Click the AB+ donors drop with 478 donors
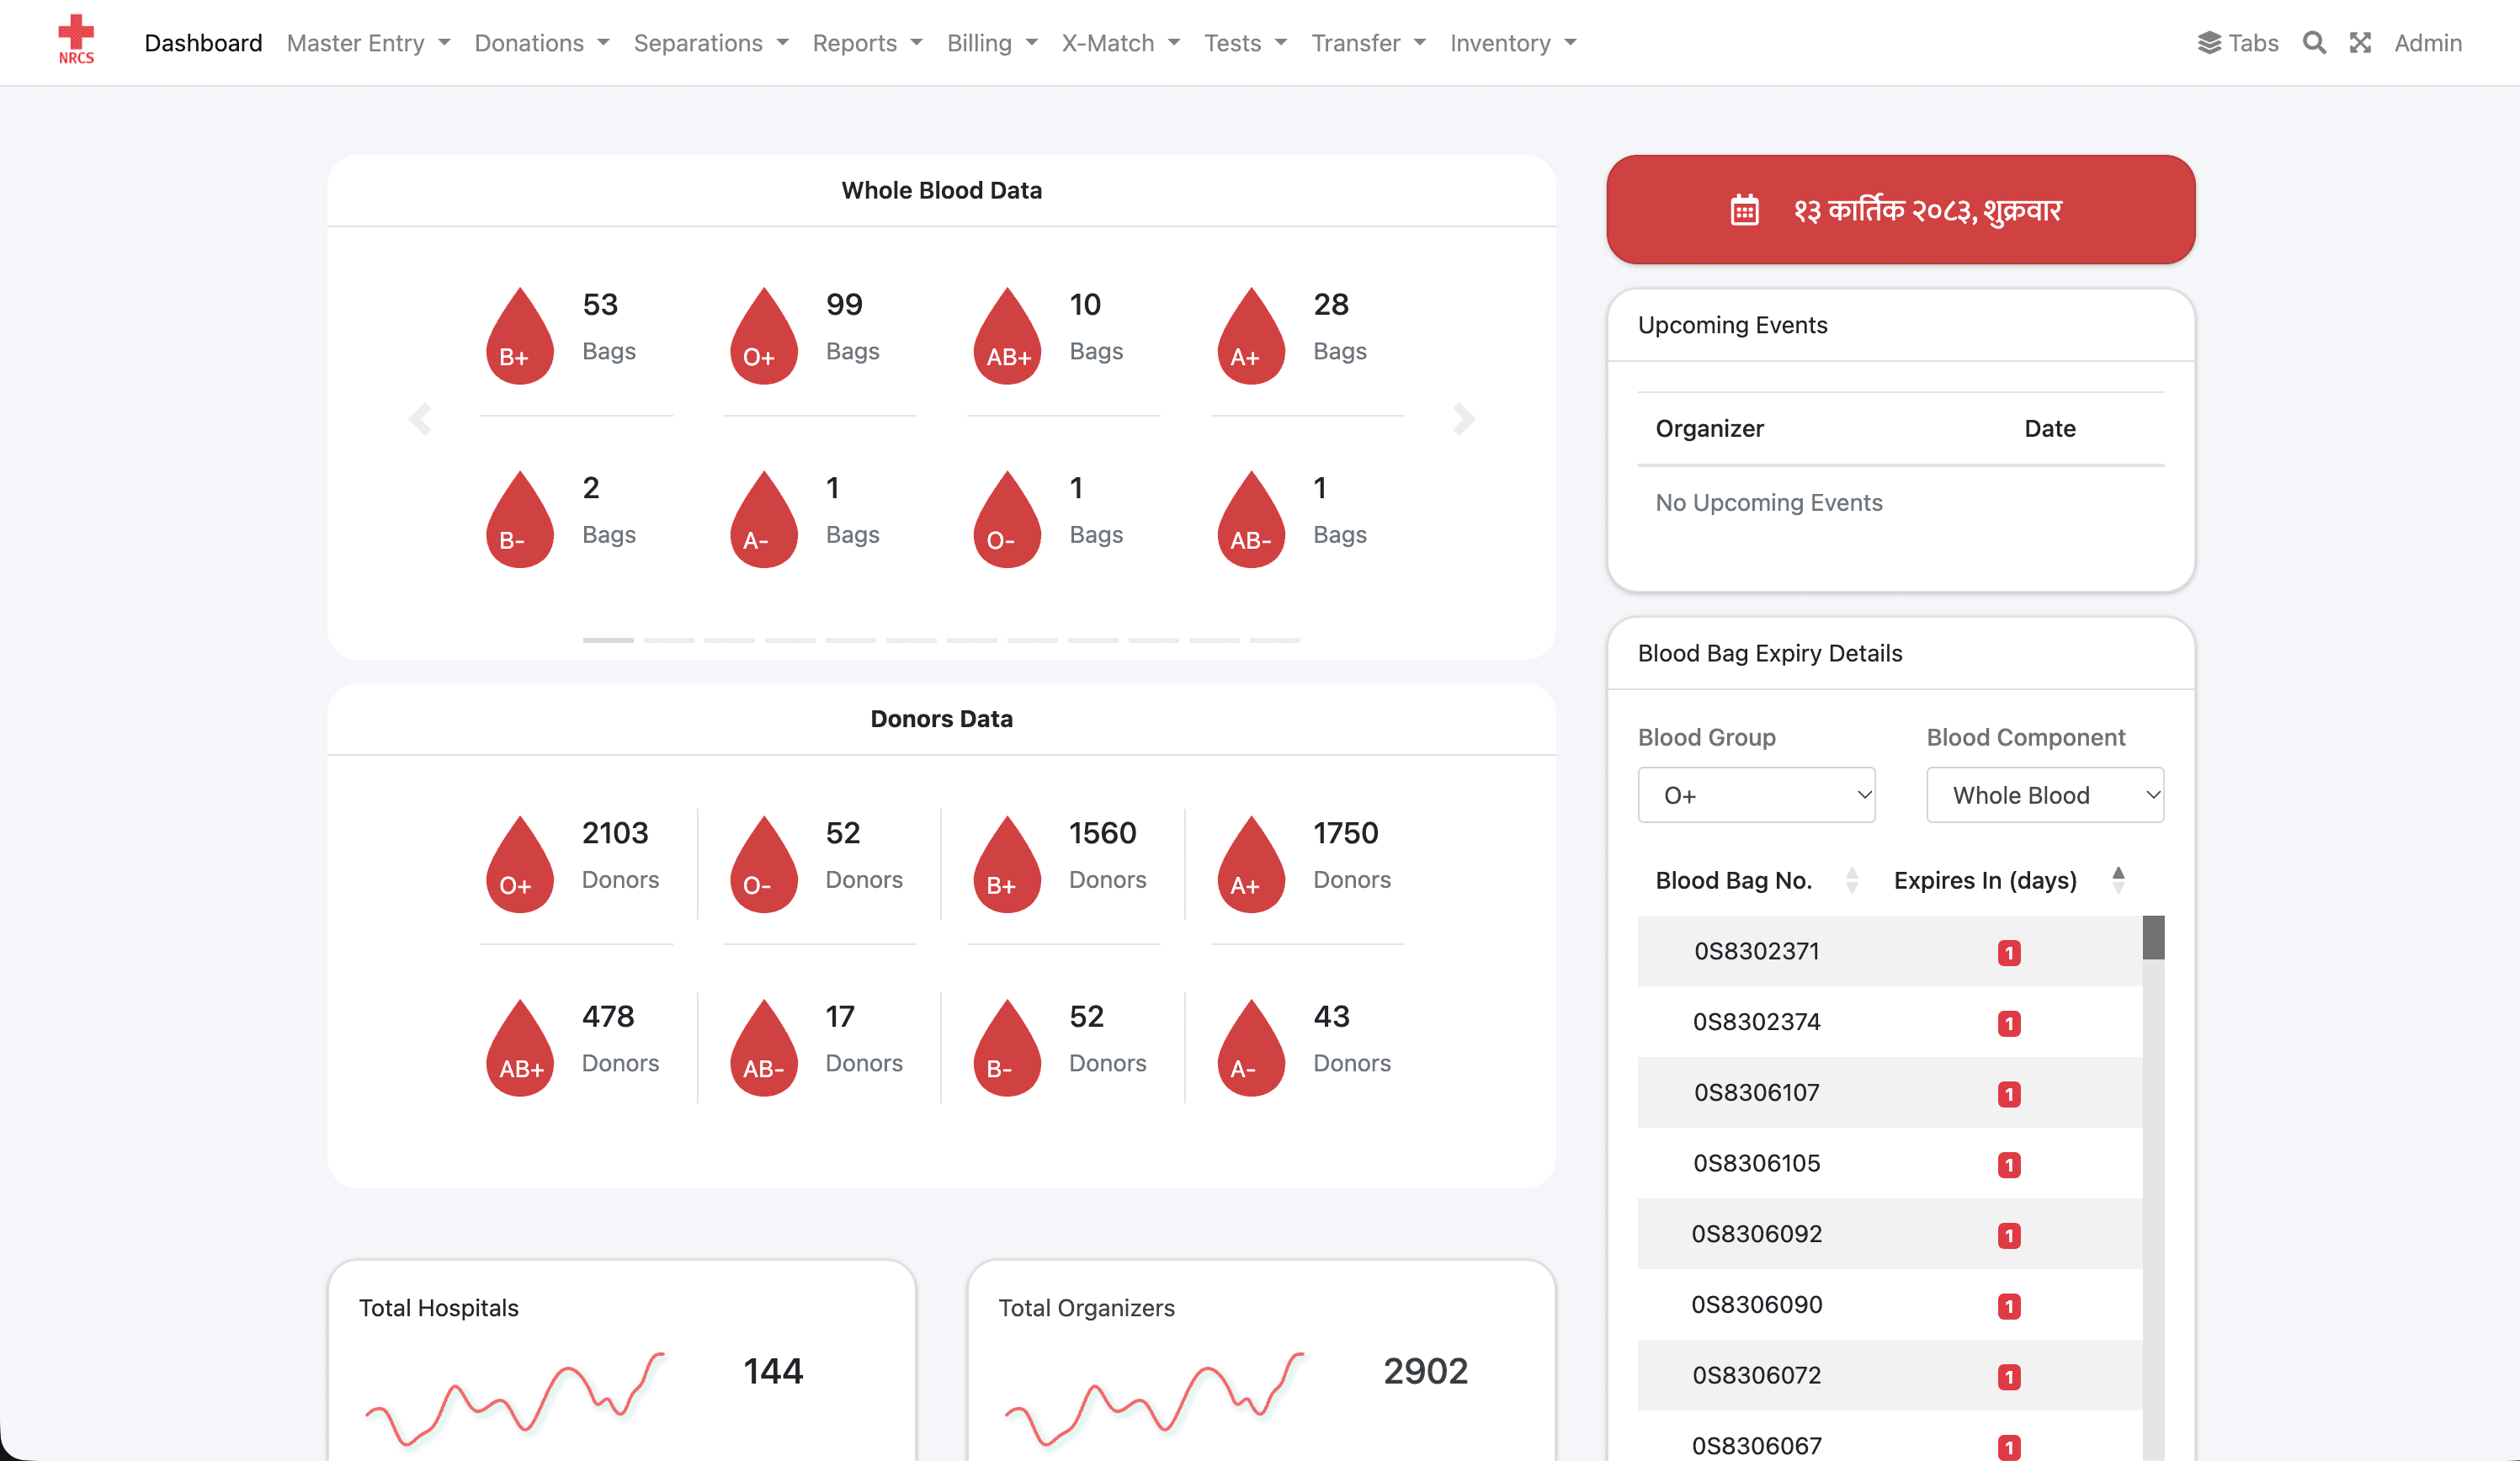The image size is (2520, 1461). [x=519, y=1047]
